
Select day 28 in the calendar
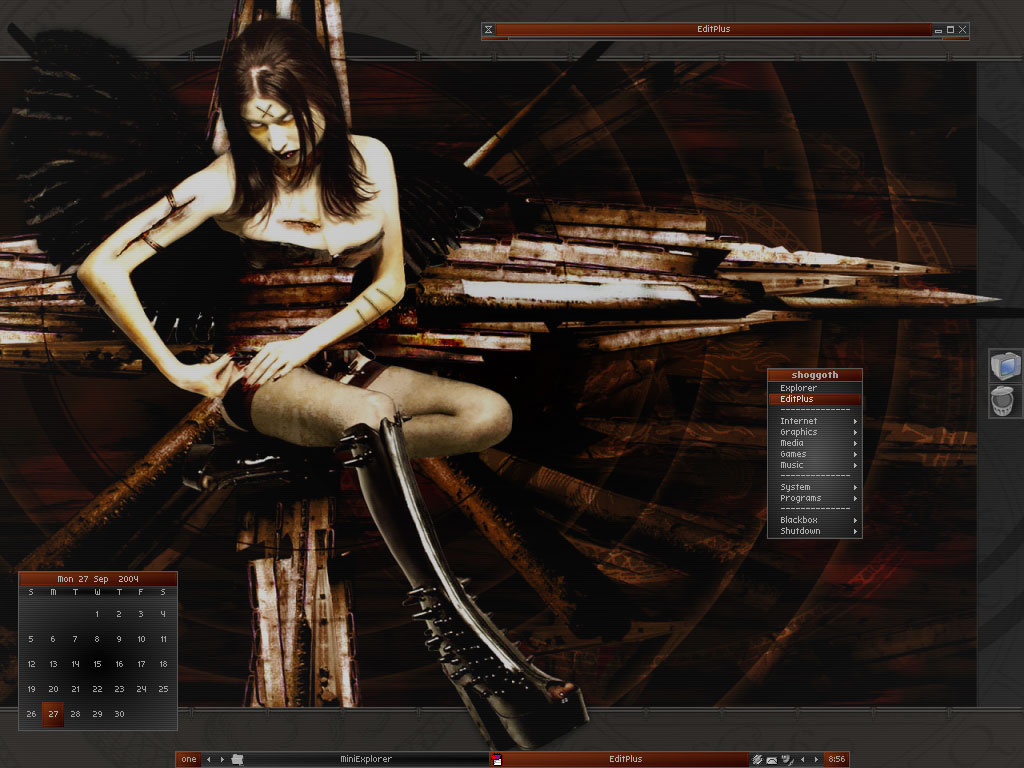click(75, 714)
